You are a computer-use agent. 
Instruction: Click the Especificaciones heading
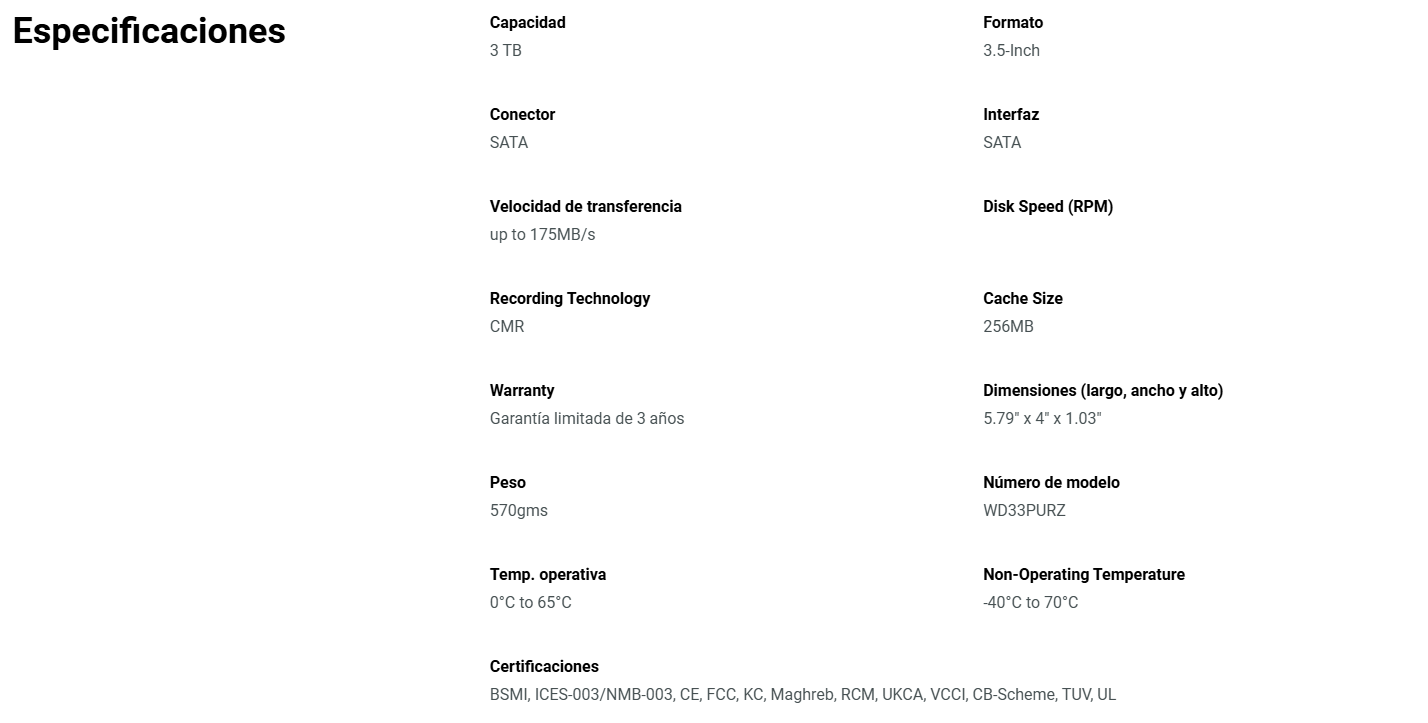point(149,31)
